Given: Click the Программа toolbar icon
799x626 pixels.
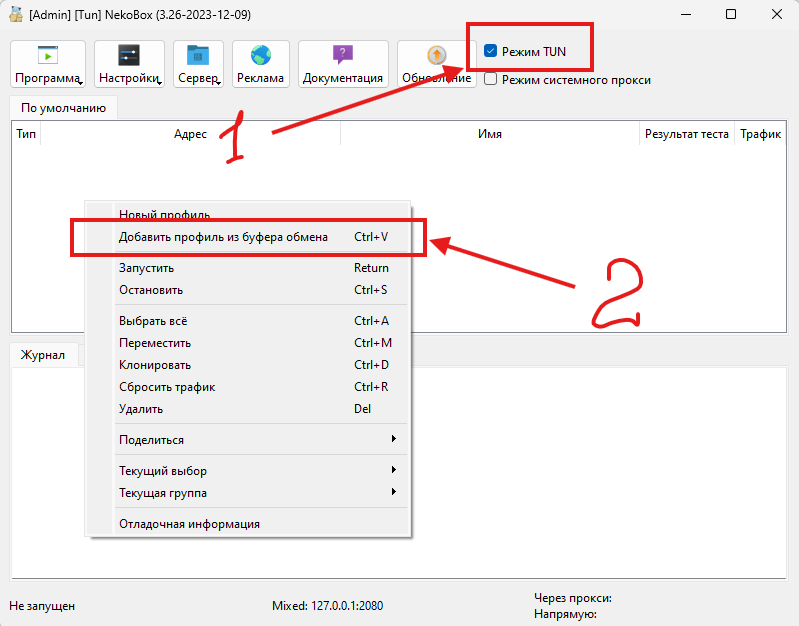Looking at the screenshot, I should point(47,57).
